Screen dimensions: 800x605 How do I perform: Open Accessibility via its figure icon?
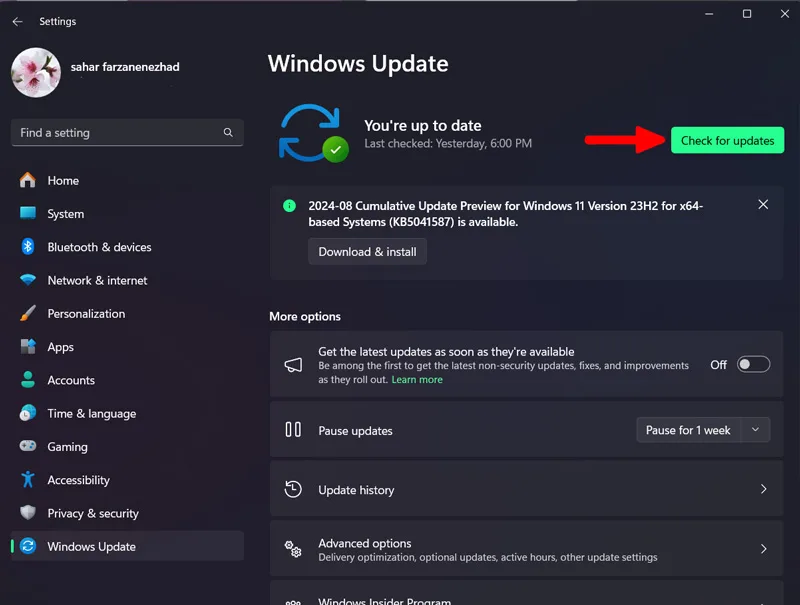coord(28,480)
